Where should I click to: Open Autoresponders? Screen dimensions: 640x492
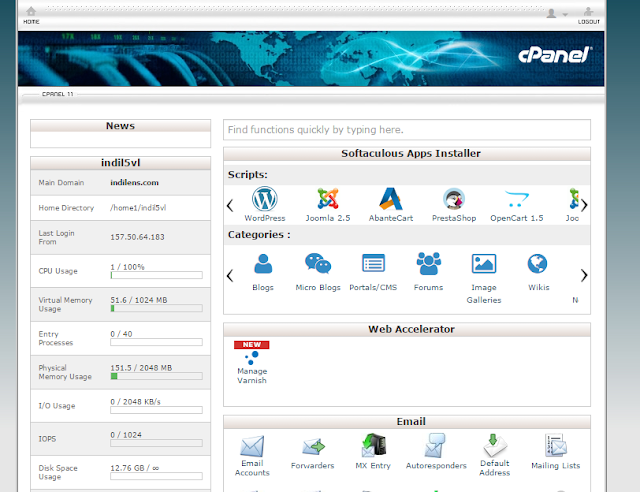436,452
